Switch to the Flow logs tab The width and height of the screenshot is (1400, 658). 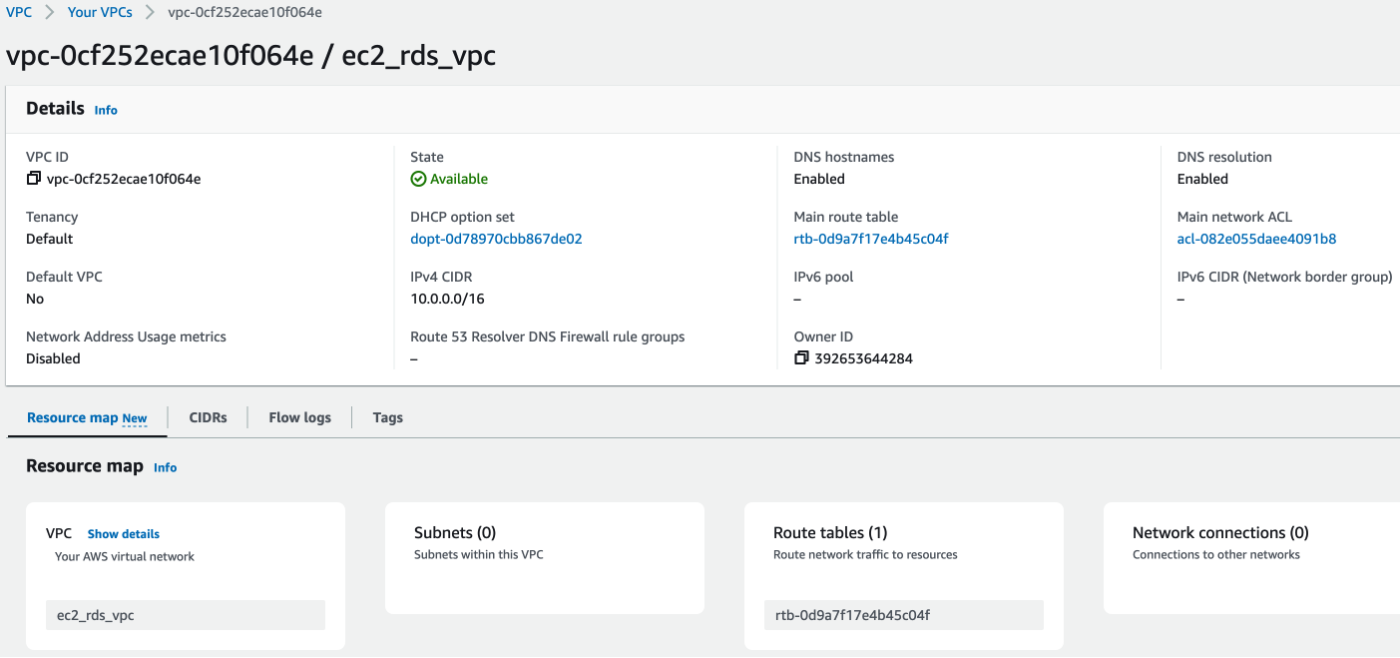[x=299, y=418]
